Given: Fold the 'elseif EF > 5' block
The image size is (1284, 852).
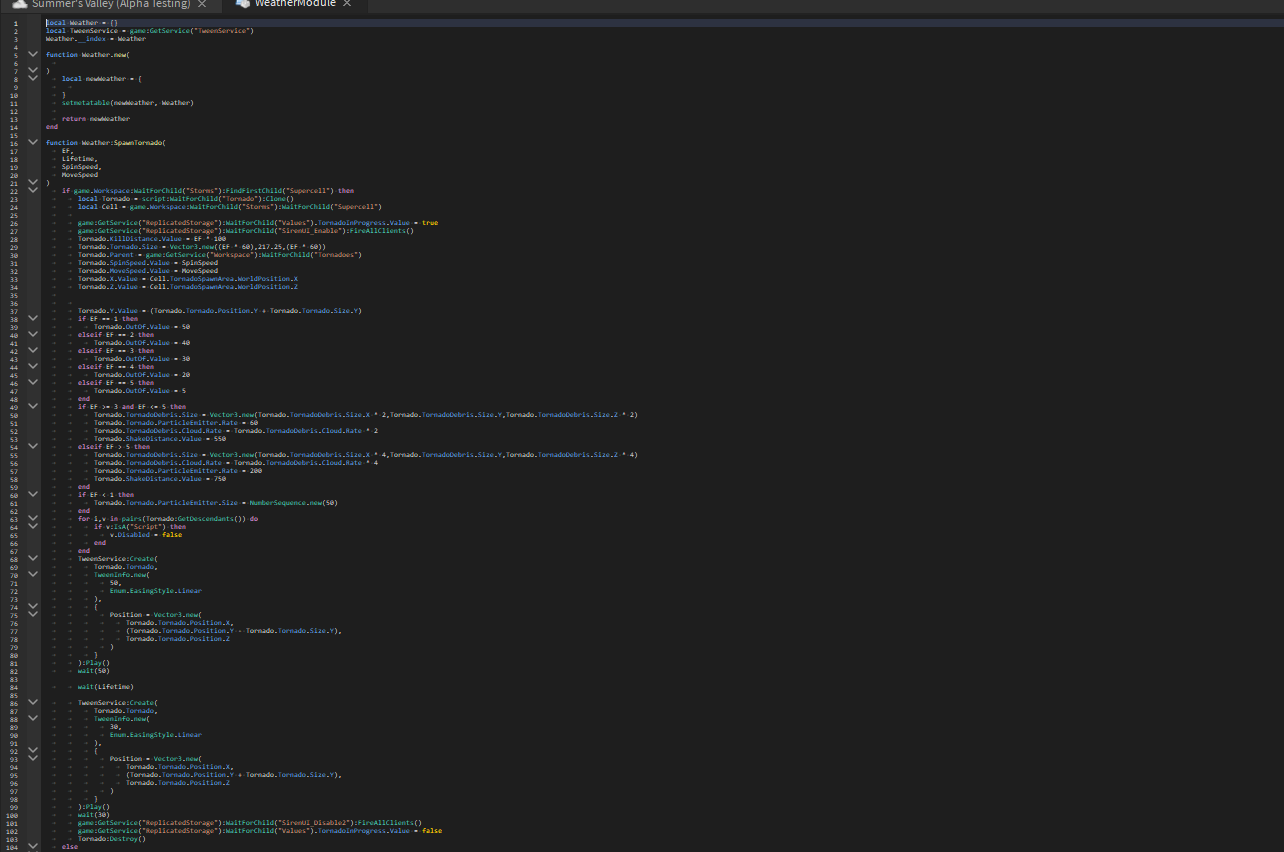Looking at the screenshot, I should (x=34, y=447).
